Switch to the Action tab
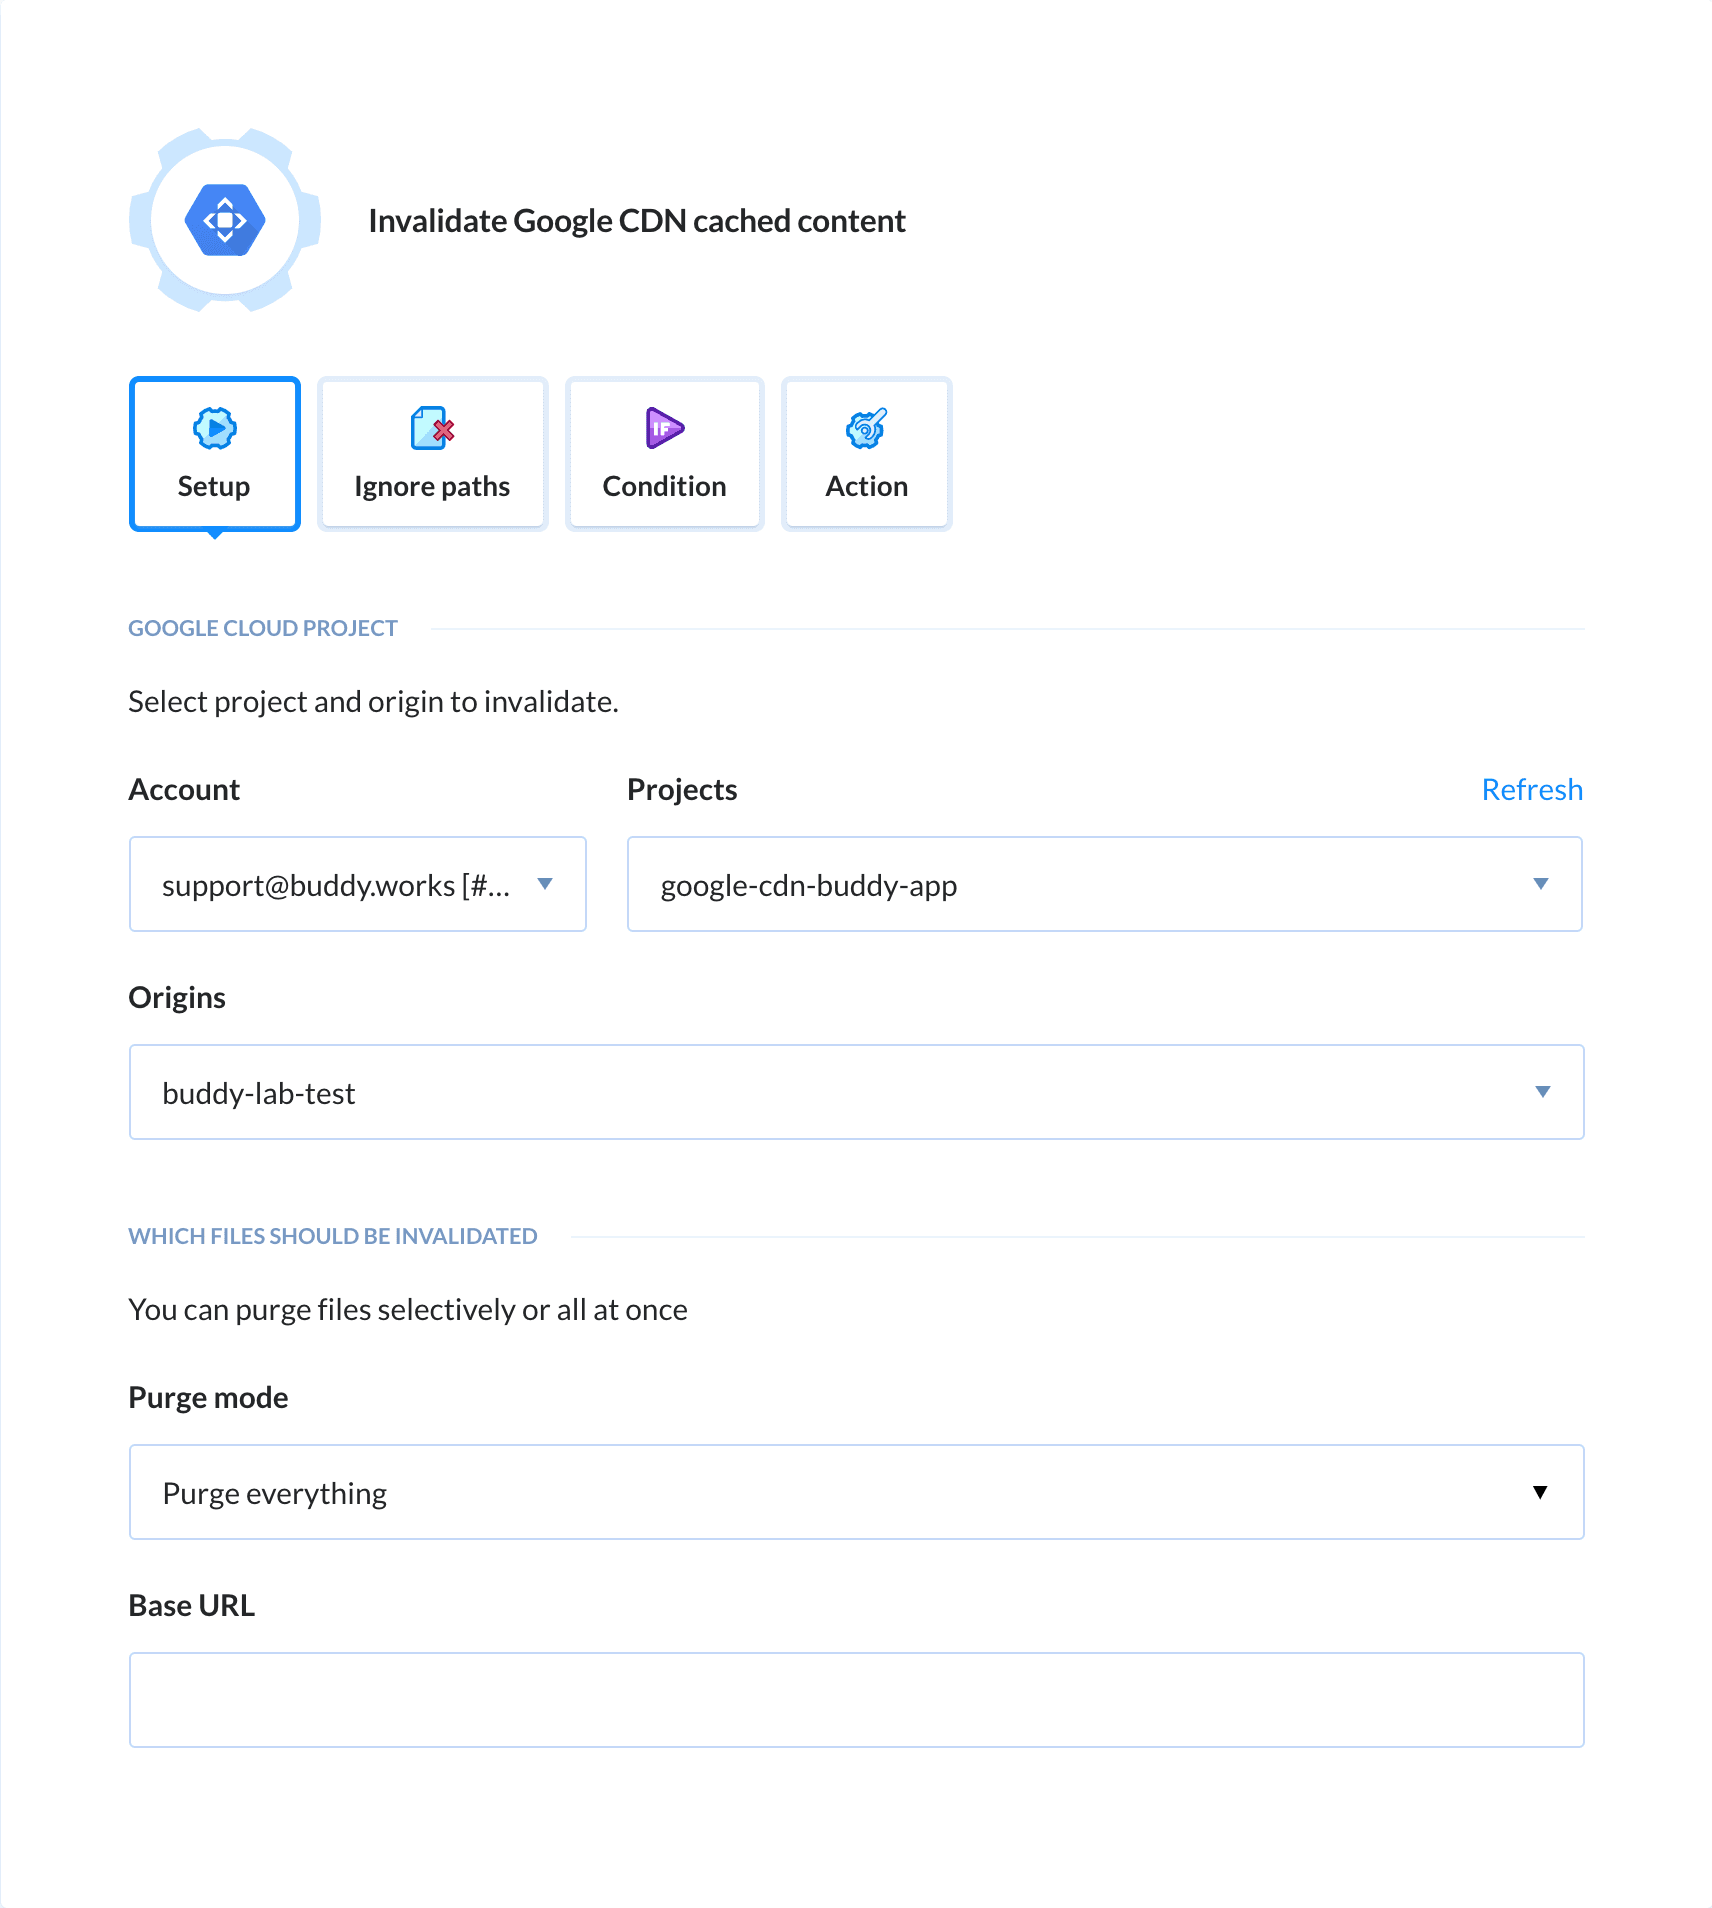 point(865,453)
